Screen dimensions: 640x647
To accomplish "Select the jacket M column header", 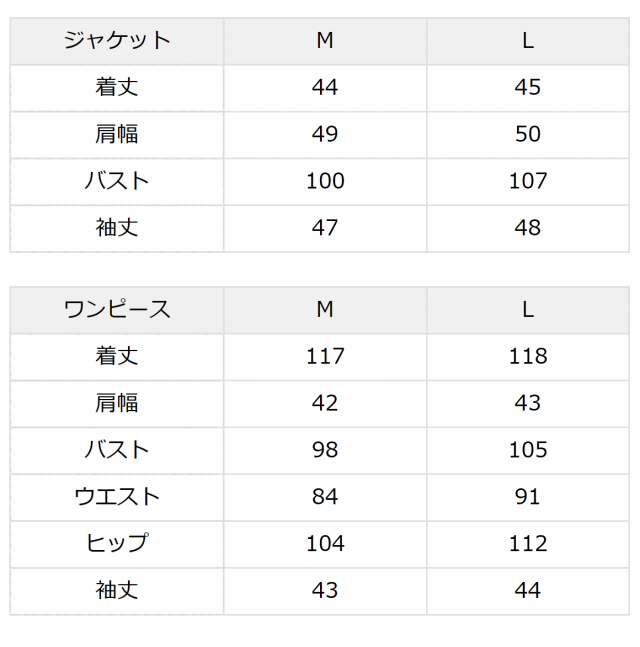I will point(325,41).
